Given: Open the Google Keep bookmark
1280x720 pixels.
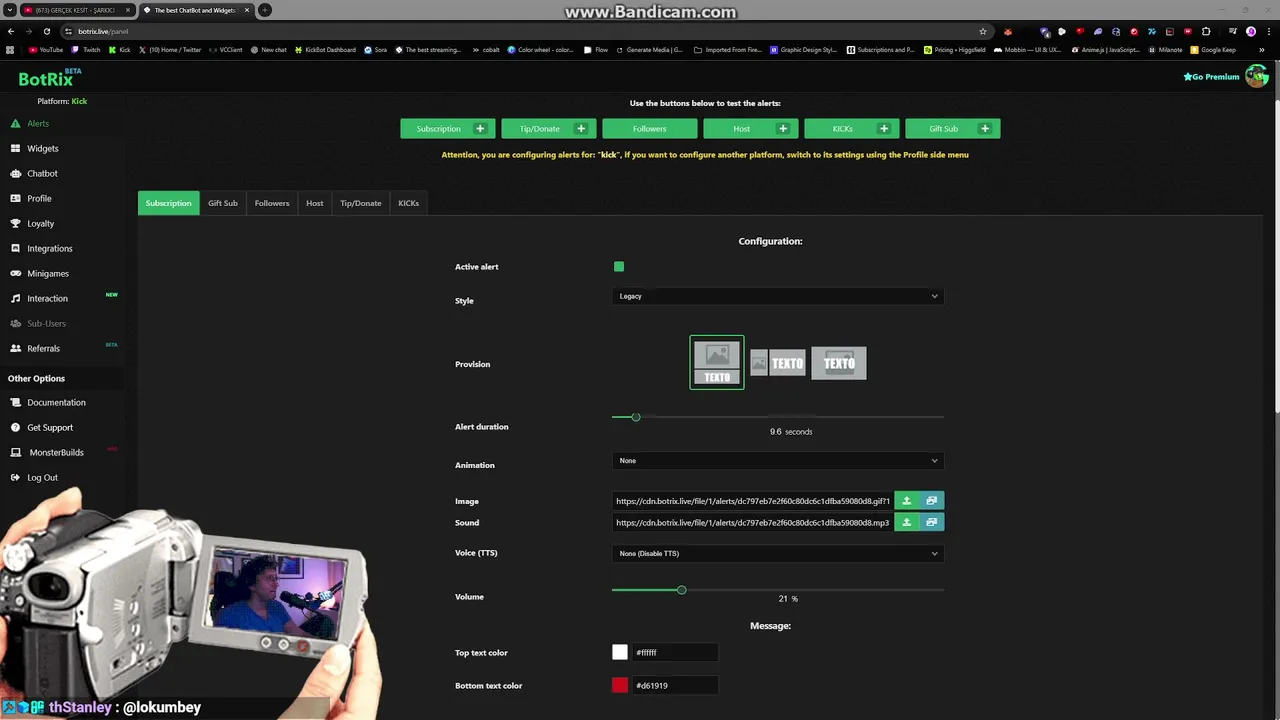Looking at the screenshot, I should pyautogui.click(x=1213, y=49).
